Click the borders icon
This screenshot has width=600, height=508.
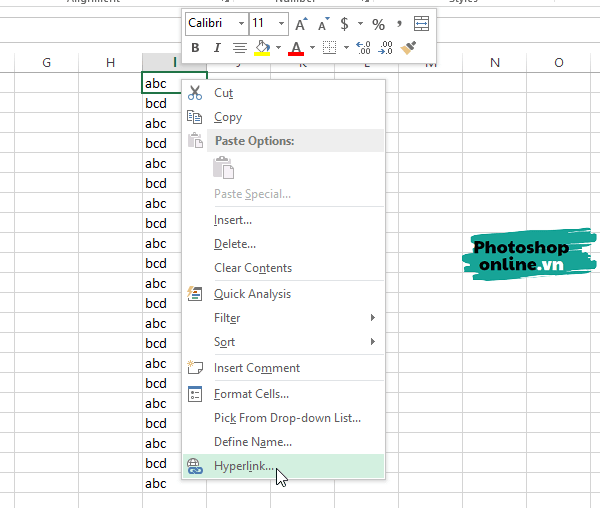pyautogui.click(x=329, y=48)
